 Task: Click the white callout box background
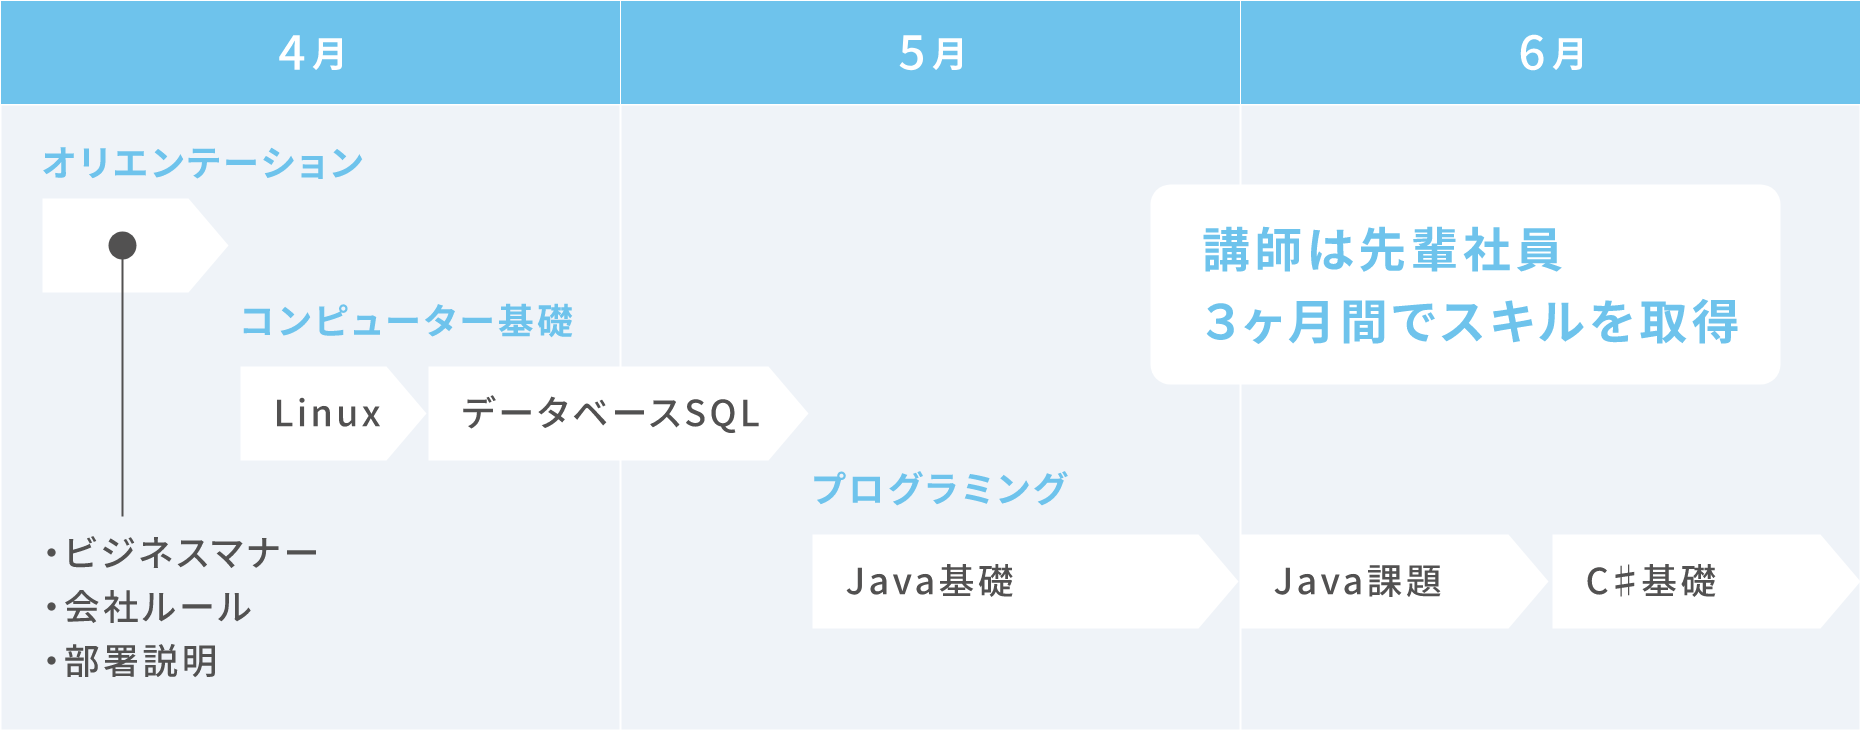pyautogui.click(x=1465, y=284)
